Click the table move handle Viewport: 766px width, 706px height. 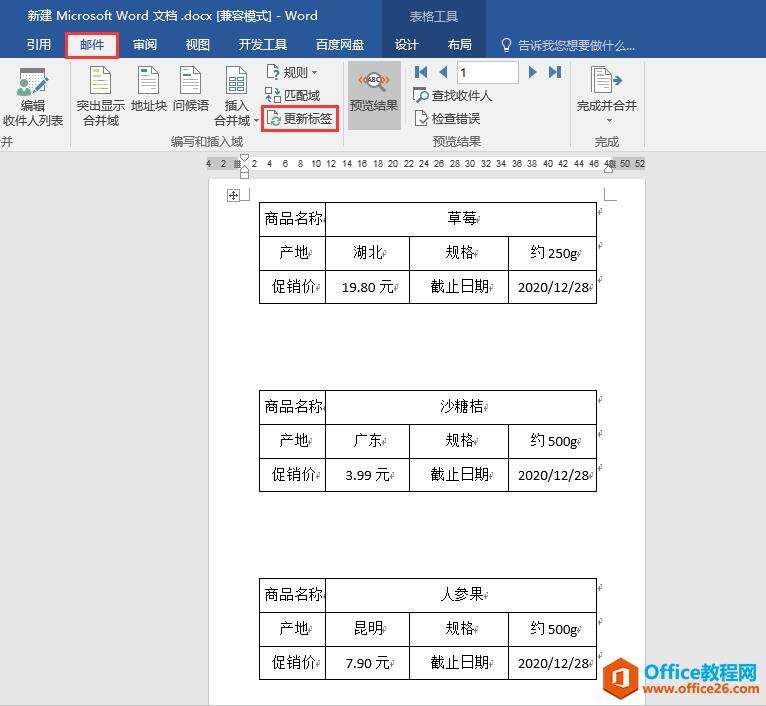tap(233, 195)
